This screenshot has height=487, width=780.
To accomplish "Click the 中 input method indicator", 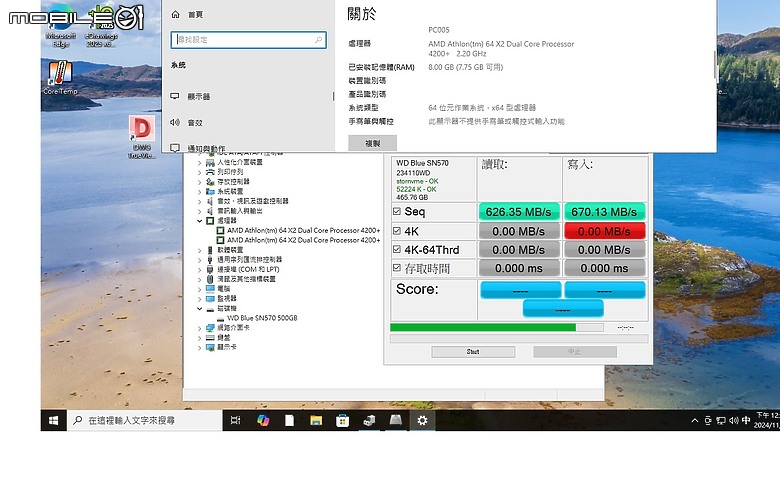I will click(746, 421).
